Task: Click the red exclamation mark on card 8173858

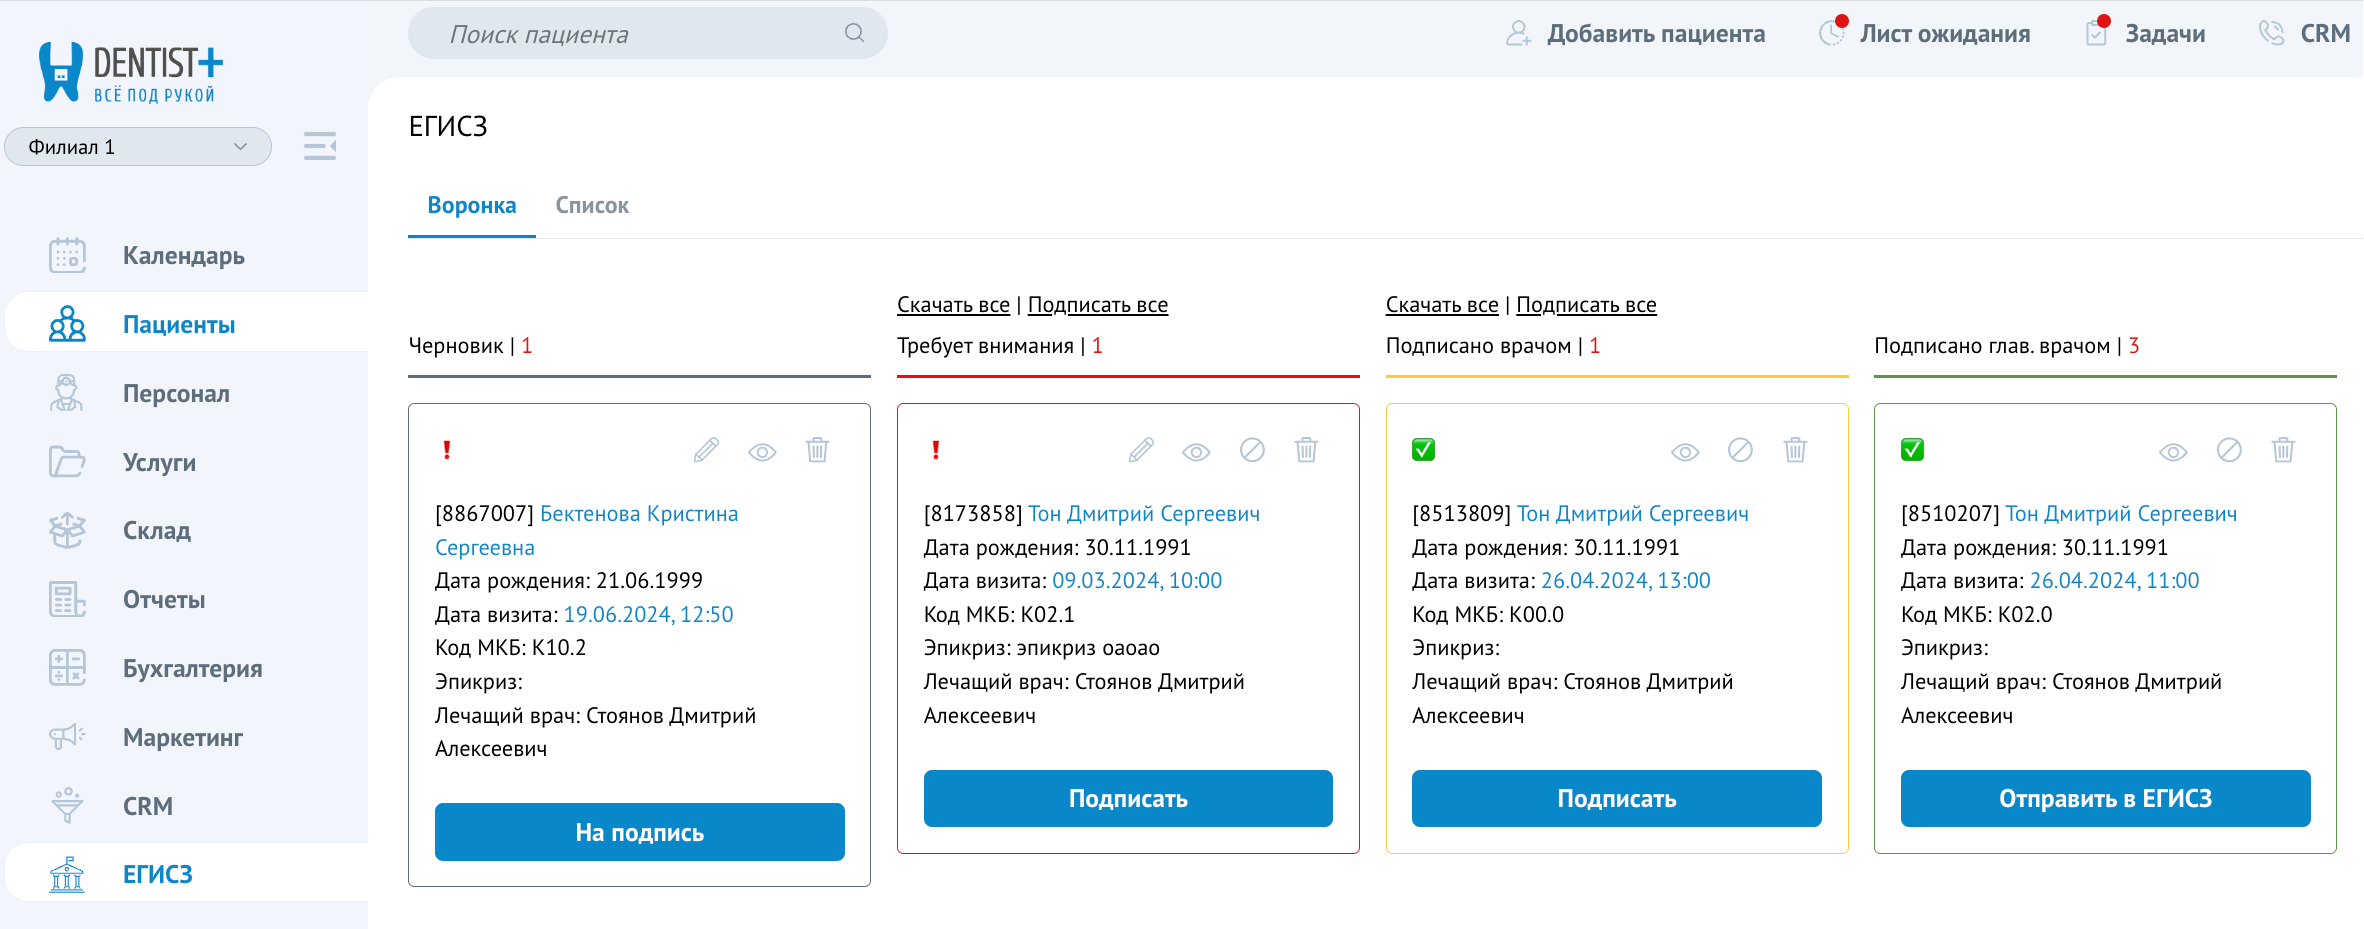Action: (936, 450)
